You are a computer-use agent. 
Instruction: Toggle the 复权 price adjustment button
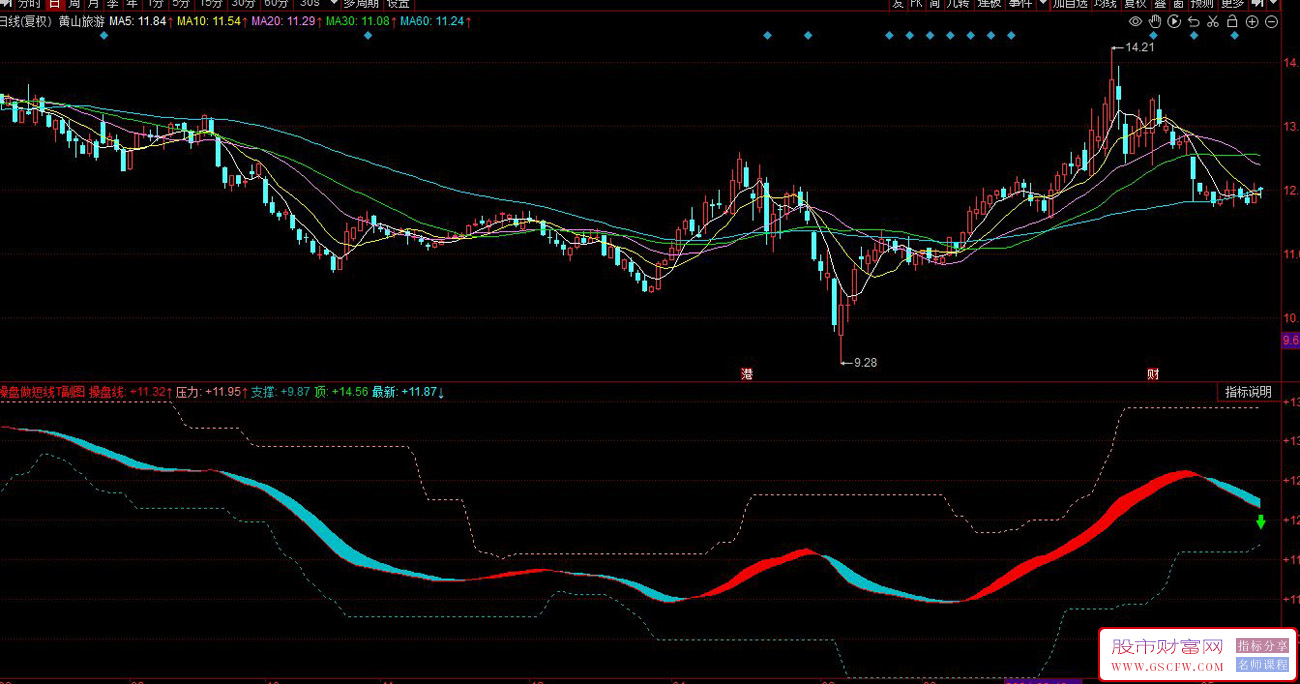[1135, 4]
